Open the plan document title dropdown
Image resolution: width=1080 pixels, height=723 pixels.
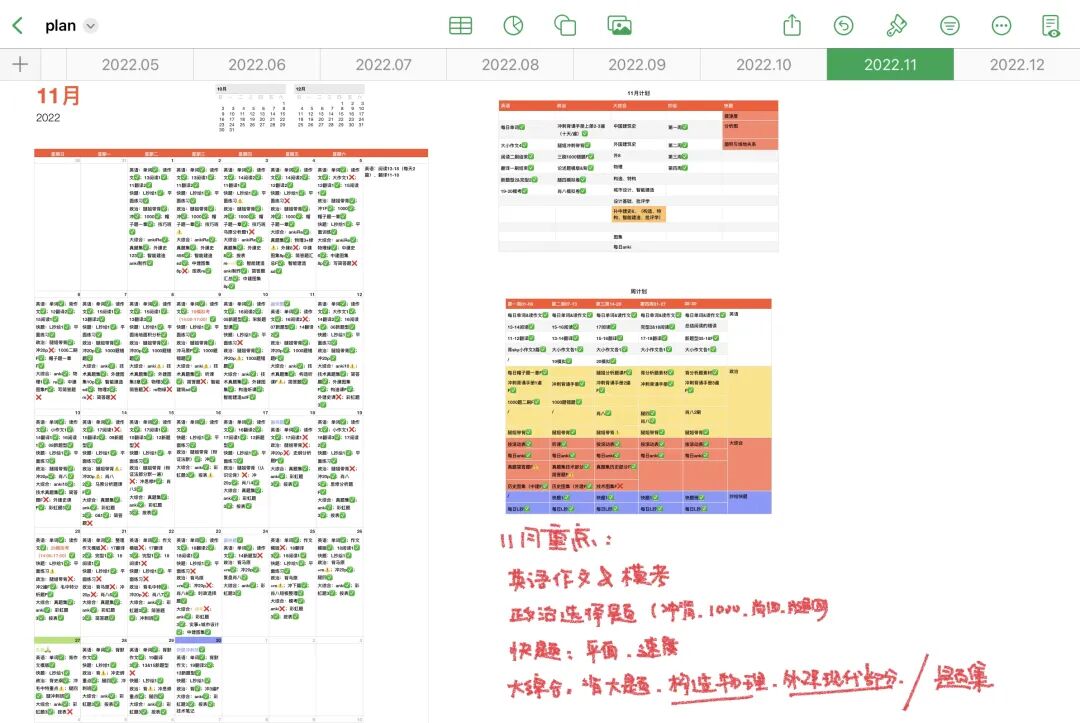coord(91,26)
